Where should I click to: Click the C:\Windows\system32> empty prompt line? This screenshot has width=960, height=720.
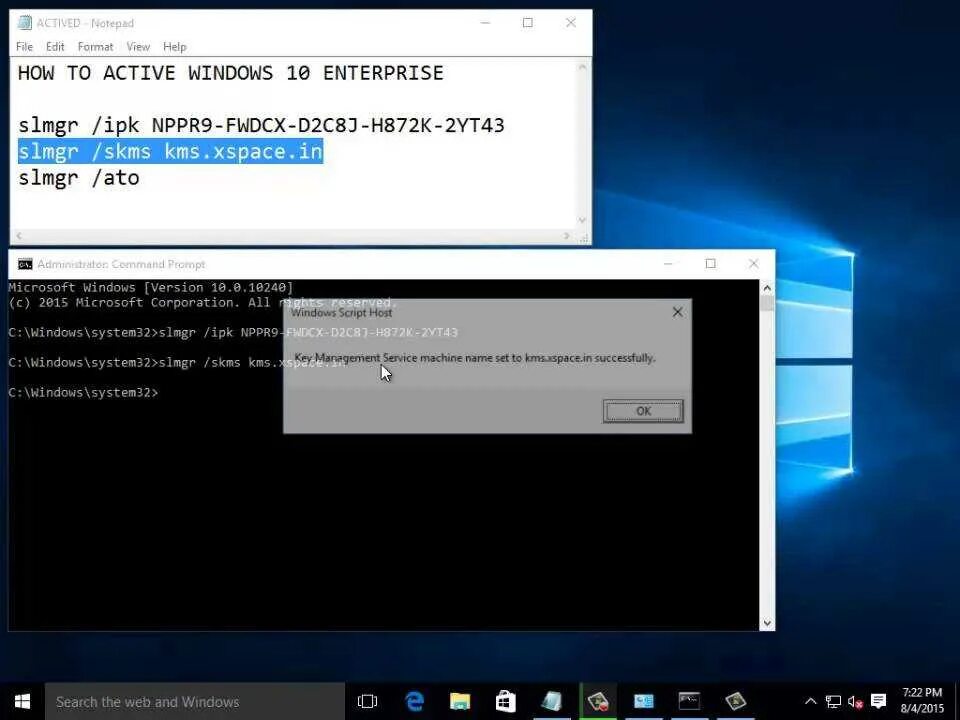(83, 392)
